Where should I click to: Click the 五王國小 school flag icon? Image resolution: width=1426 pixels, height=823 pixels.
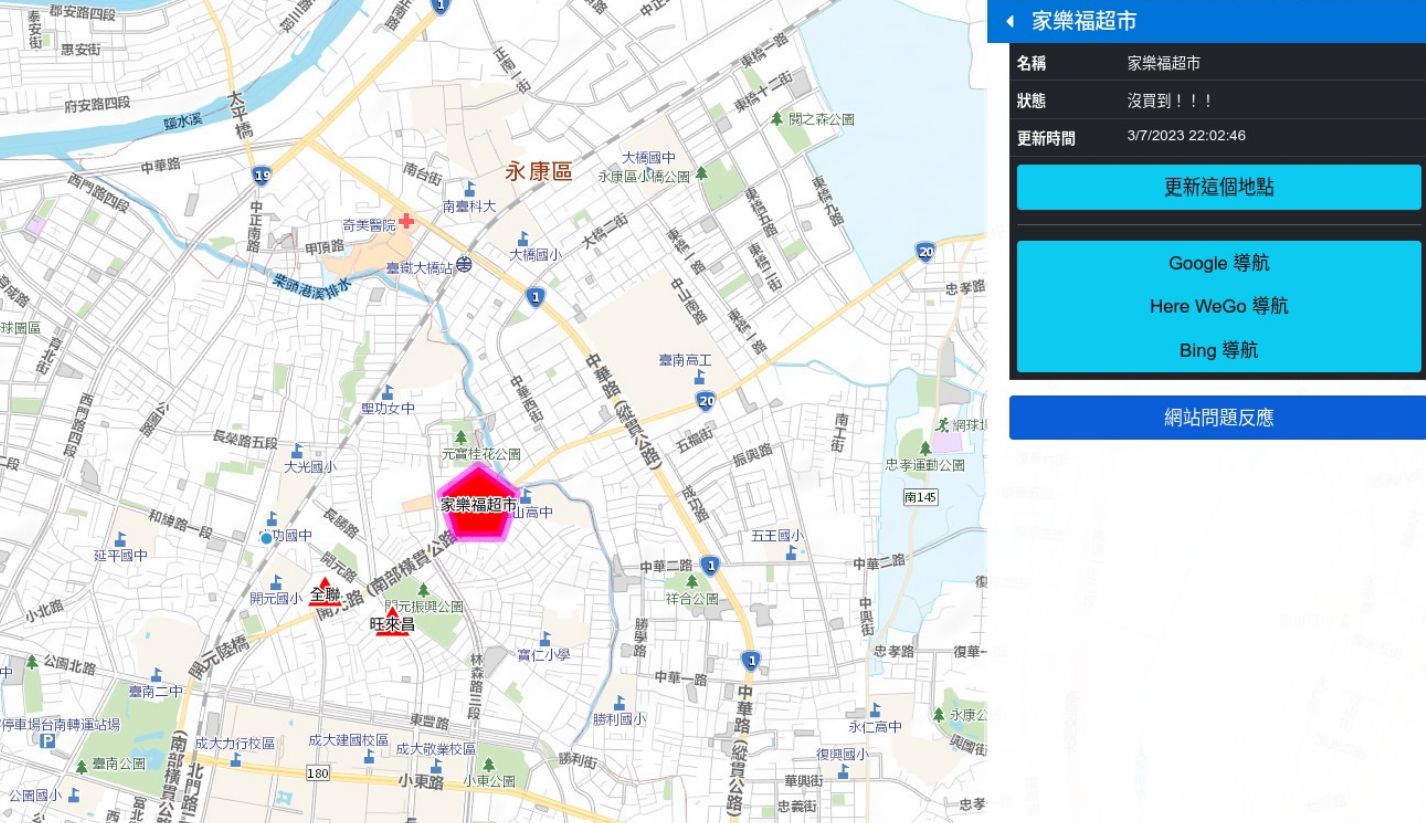coord(791,551)
